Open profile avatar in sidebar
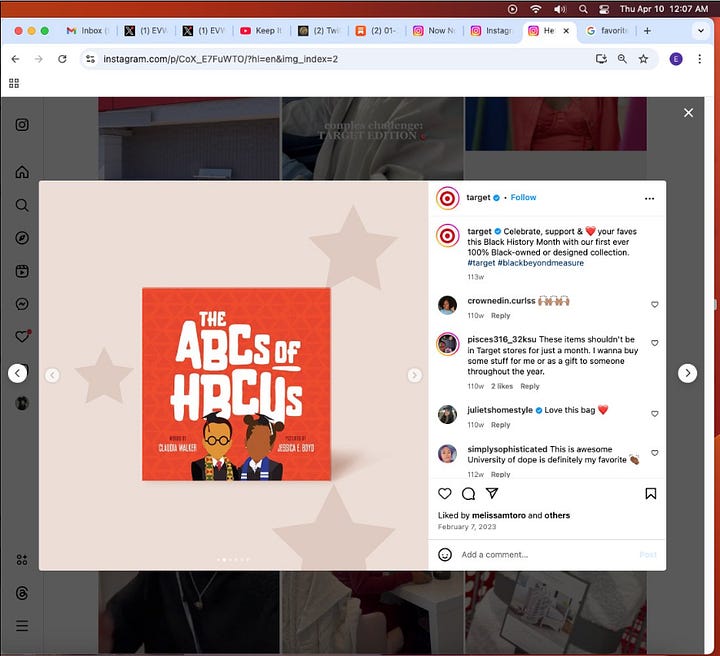720x656 pixels. [22, 403]
